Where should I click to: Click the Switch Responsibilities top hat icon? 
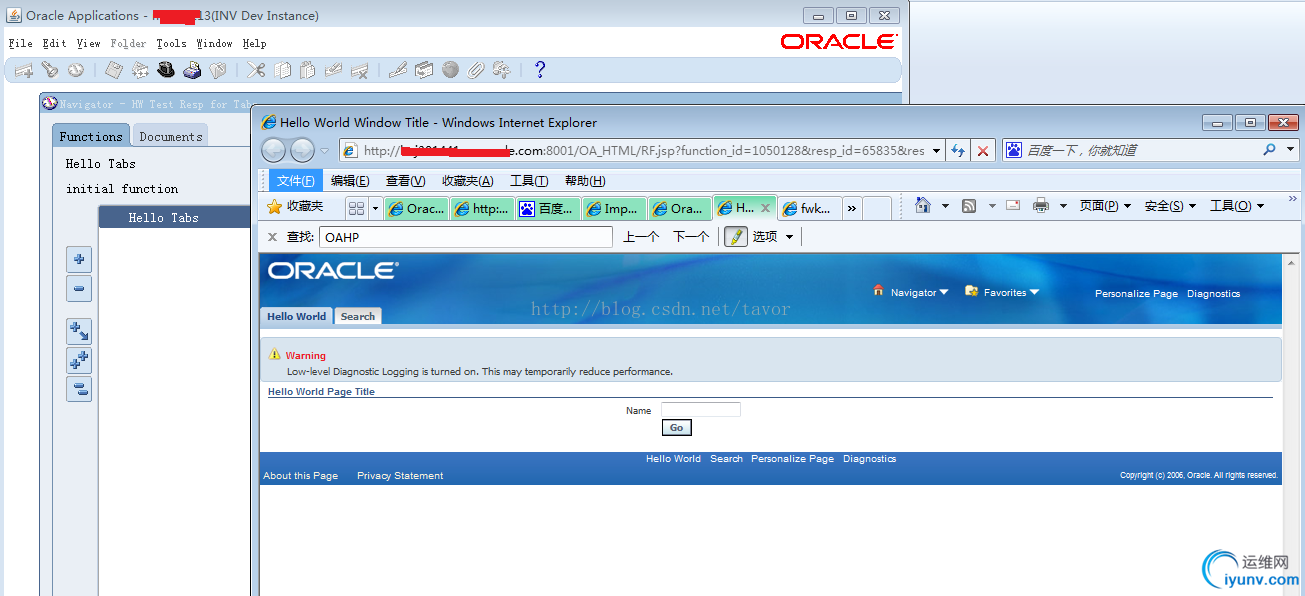click(166, 70)
